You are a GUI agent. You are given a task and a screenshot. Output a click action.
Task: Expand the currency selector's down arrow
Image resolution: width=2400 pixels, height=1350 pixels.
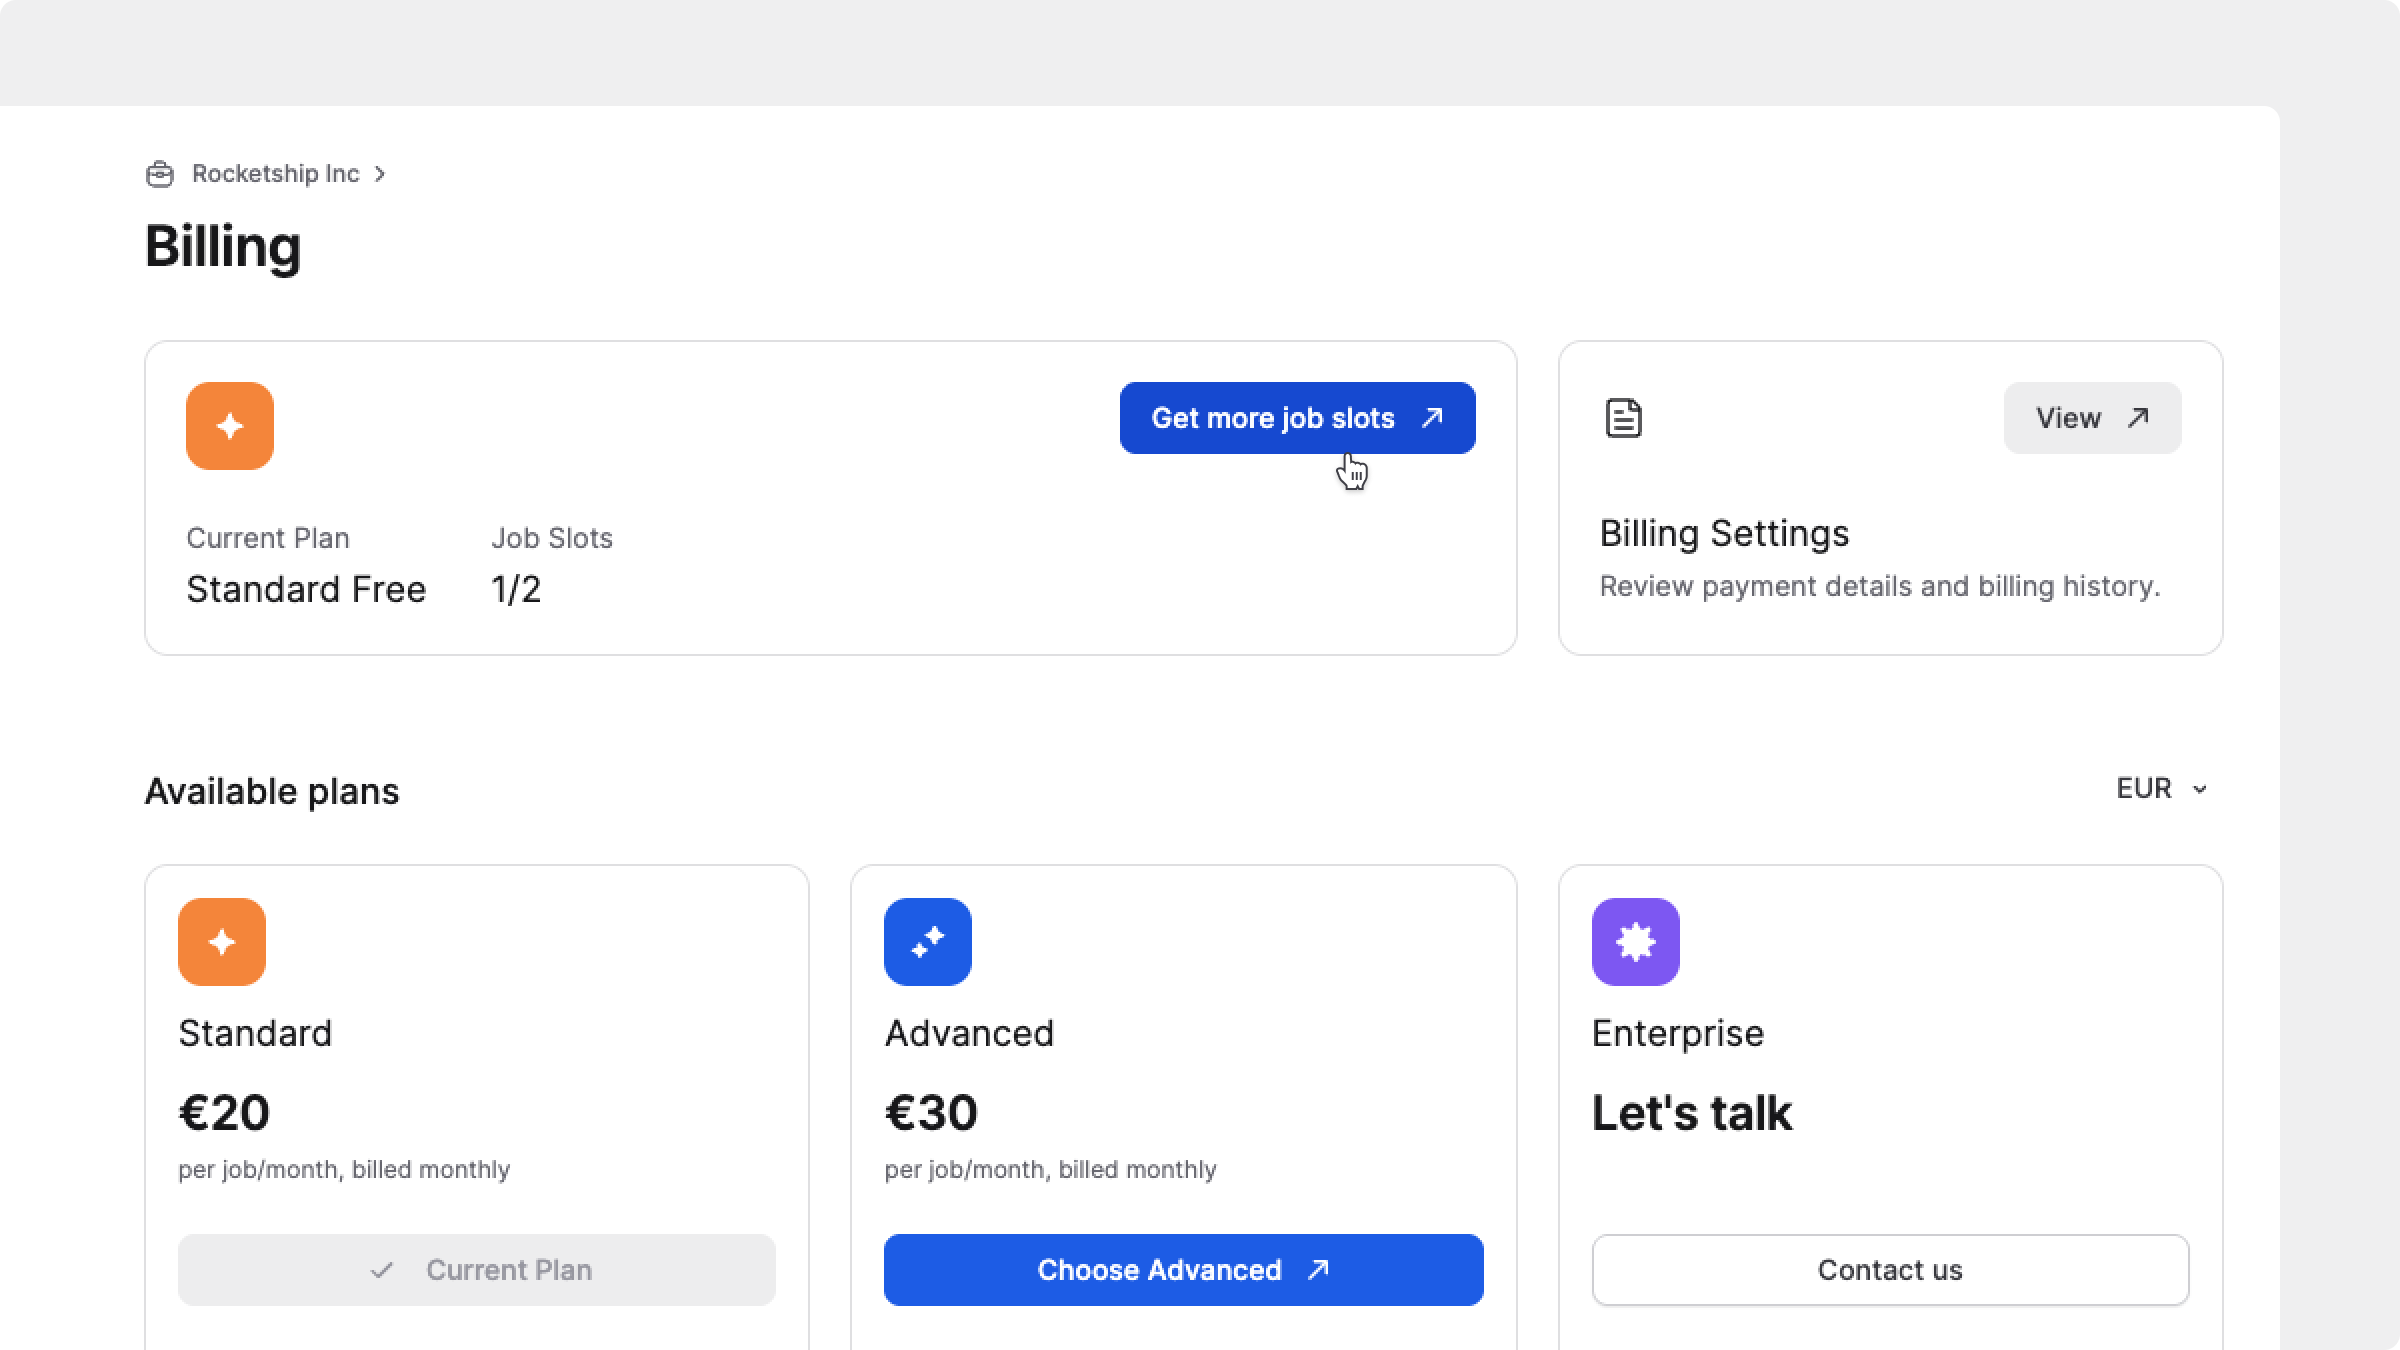click(2200, 790)
